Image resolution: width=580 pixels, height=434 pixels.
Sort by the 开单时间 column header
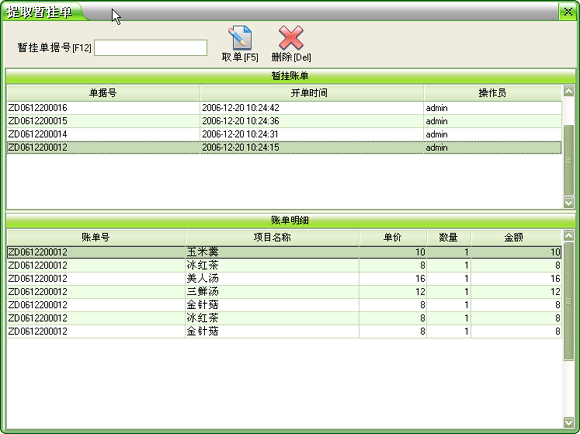coord(311,93)
